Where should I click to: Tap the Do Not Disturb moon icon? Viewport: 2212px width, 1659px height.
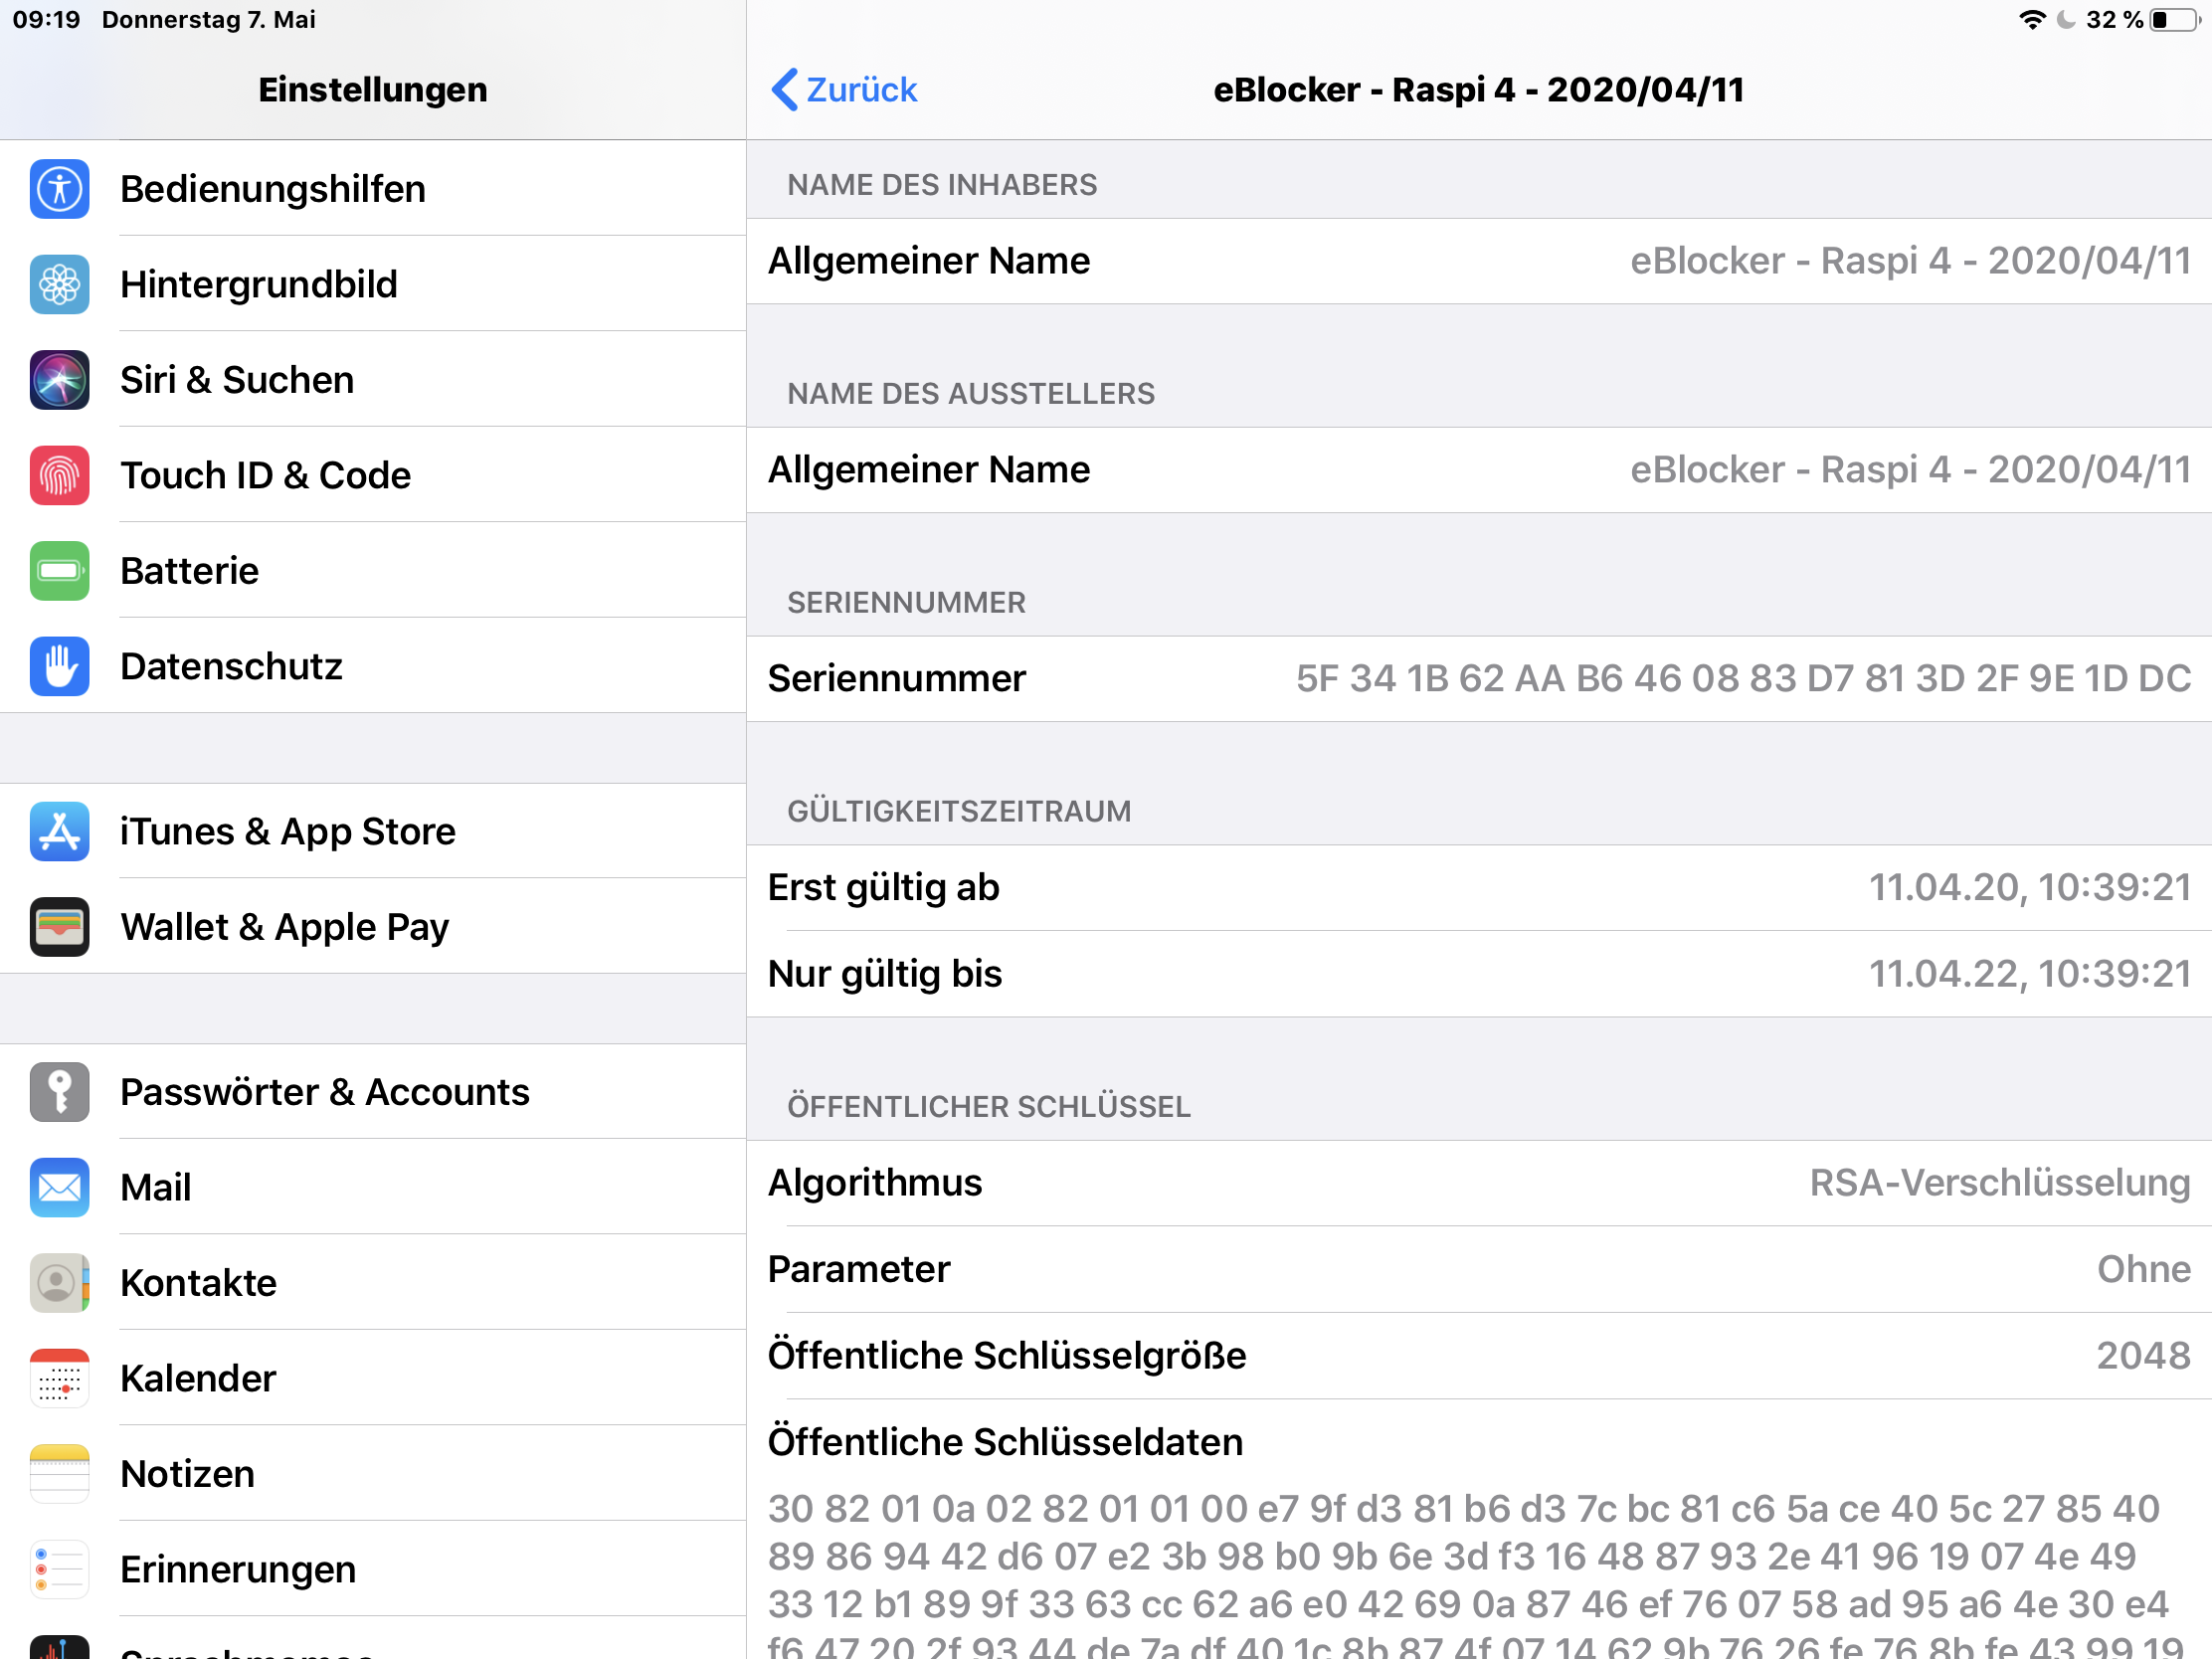2066,20
